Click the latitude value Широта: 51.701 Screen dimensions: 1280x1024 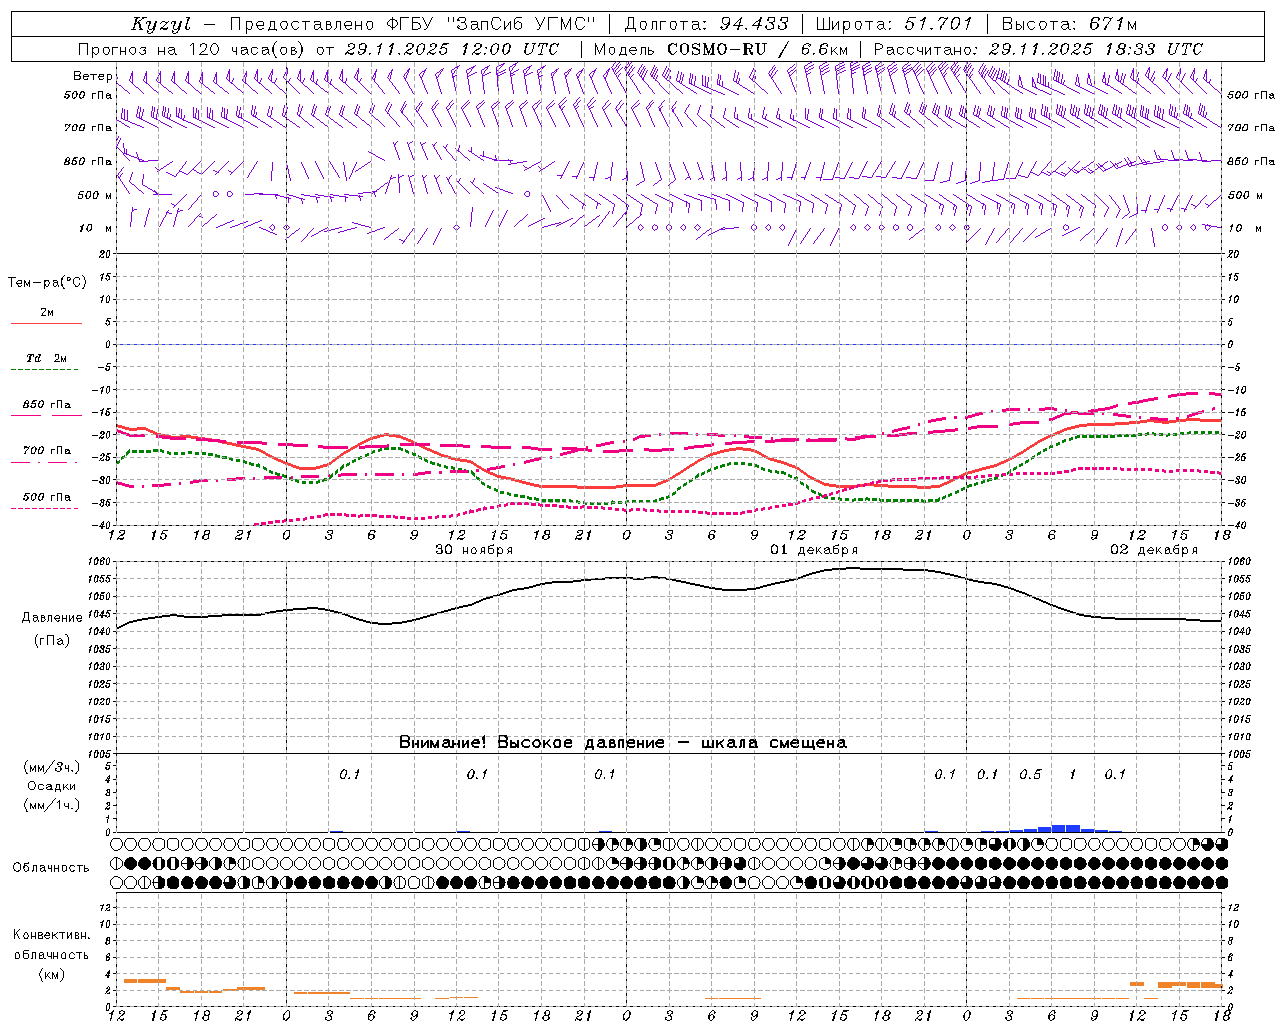click(893, 24)
